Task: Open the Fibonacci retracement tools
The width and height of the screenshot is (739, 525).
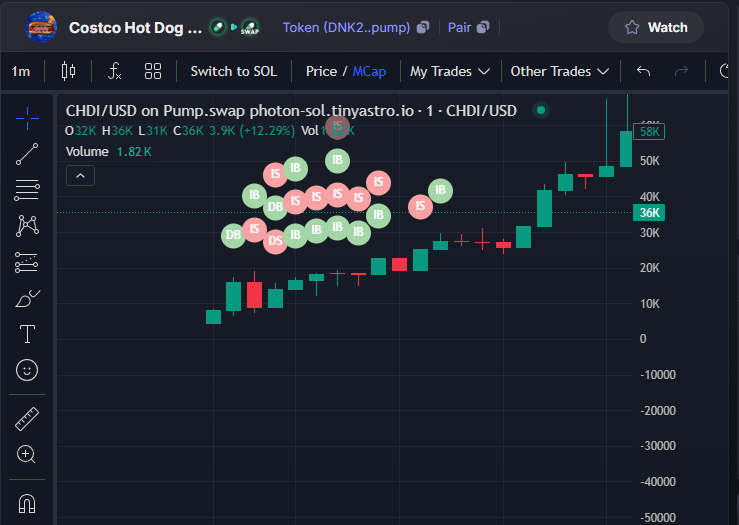Action: pos(27,190)
